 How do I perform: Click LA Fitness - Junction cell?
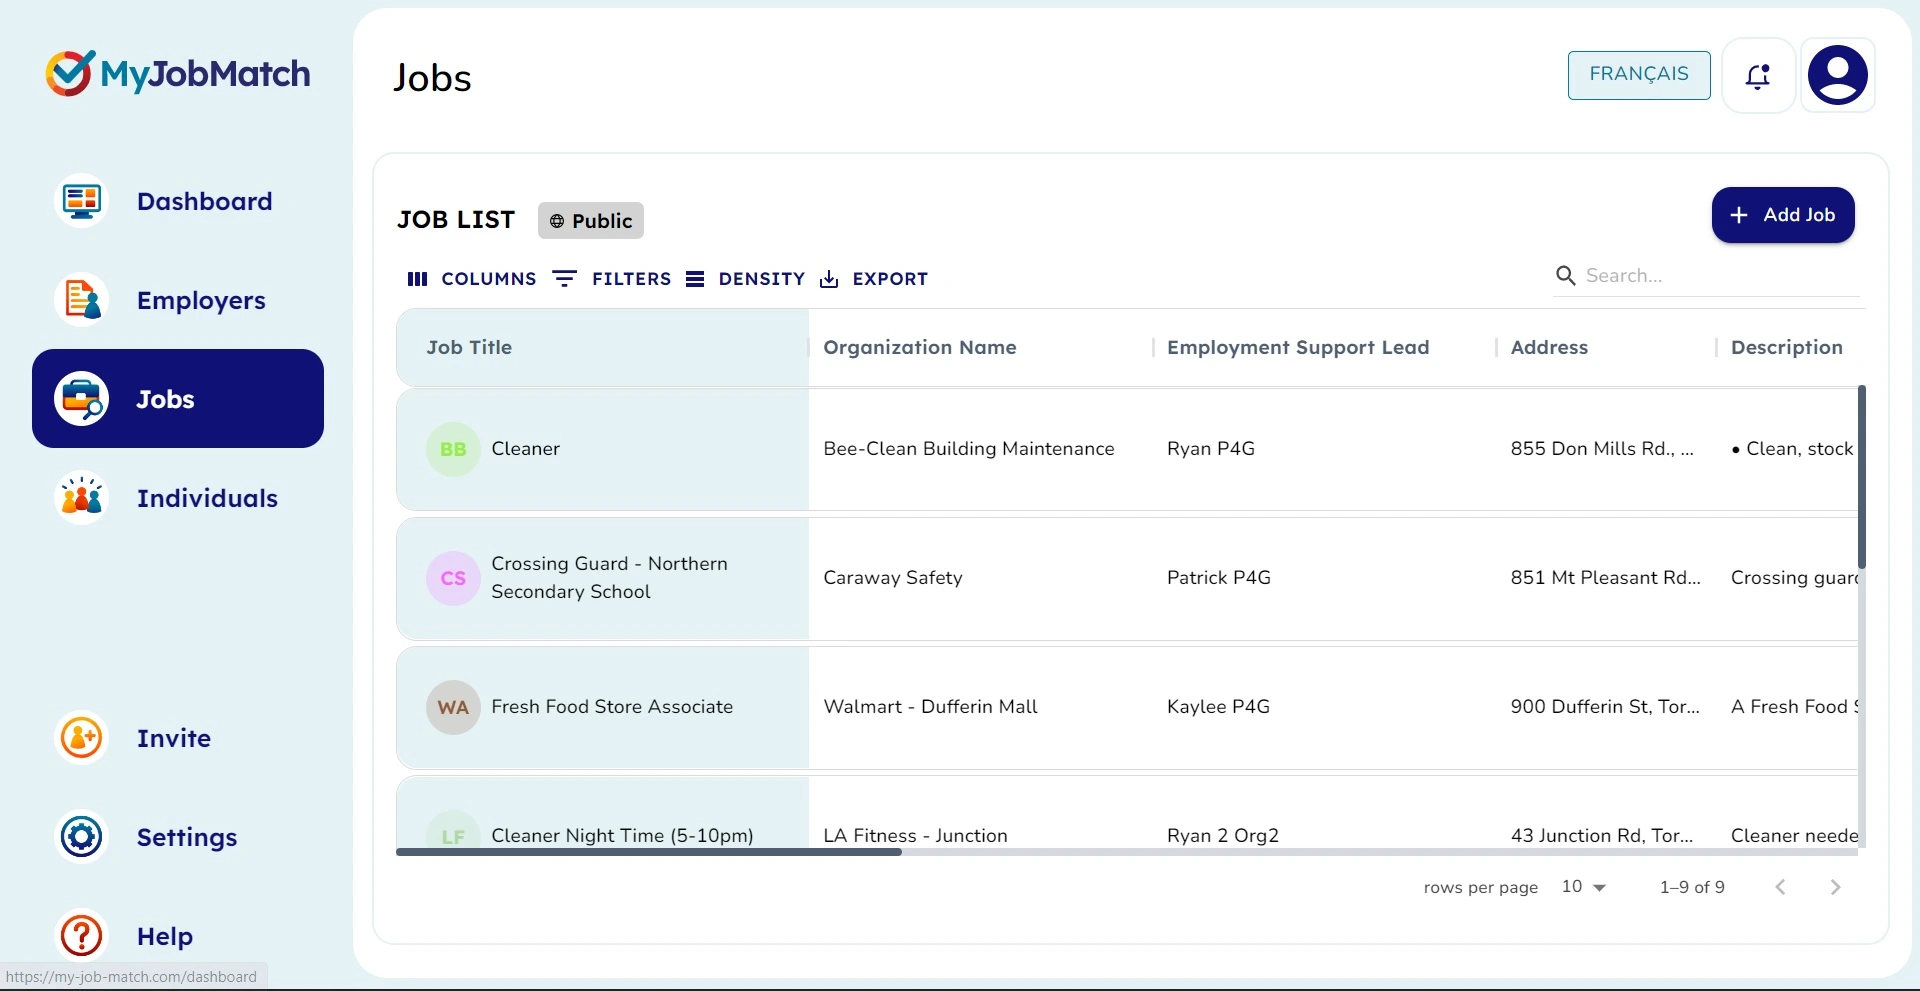coord(915,835)
